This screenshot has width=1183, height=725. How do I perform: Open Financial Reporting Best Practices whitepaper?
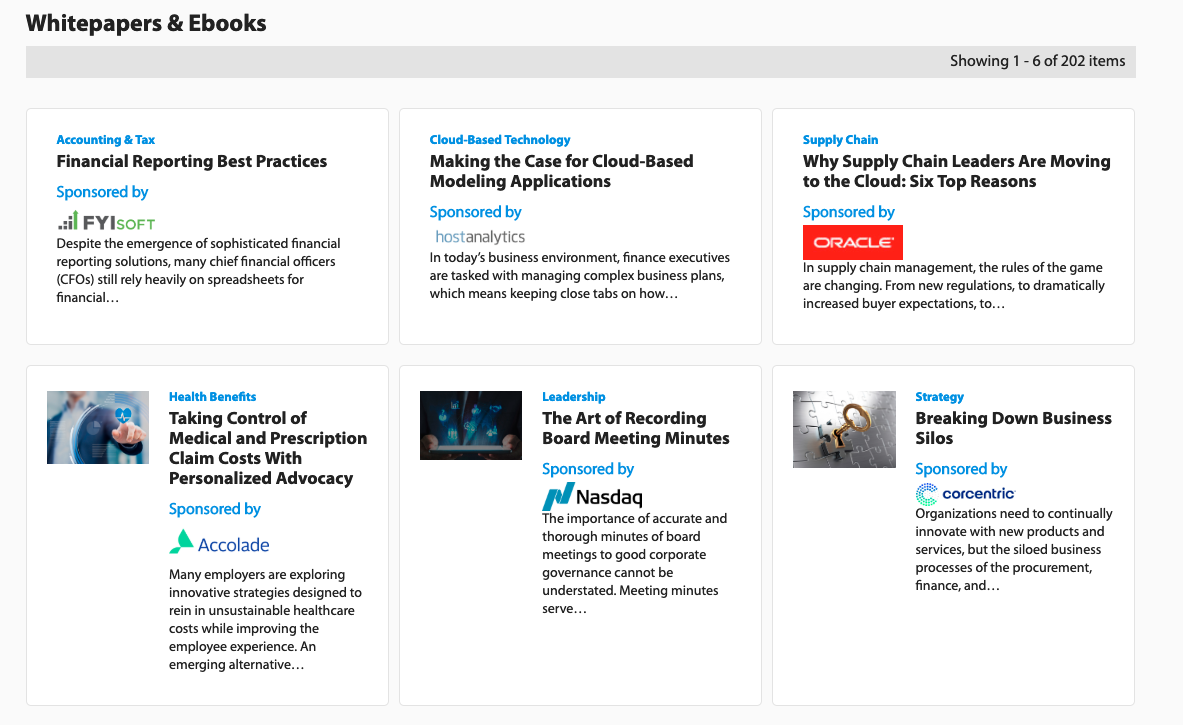(192, 161)
